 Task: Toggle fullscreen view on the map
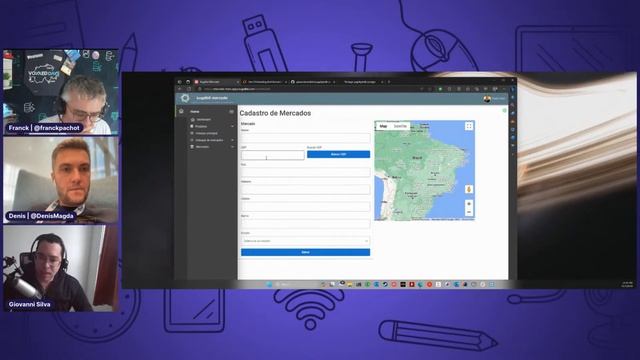tap(469, 127)
